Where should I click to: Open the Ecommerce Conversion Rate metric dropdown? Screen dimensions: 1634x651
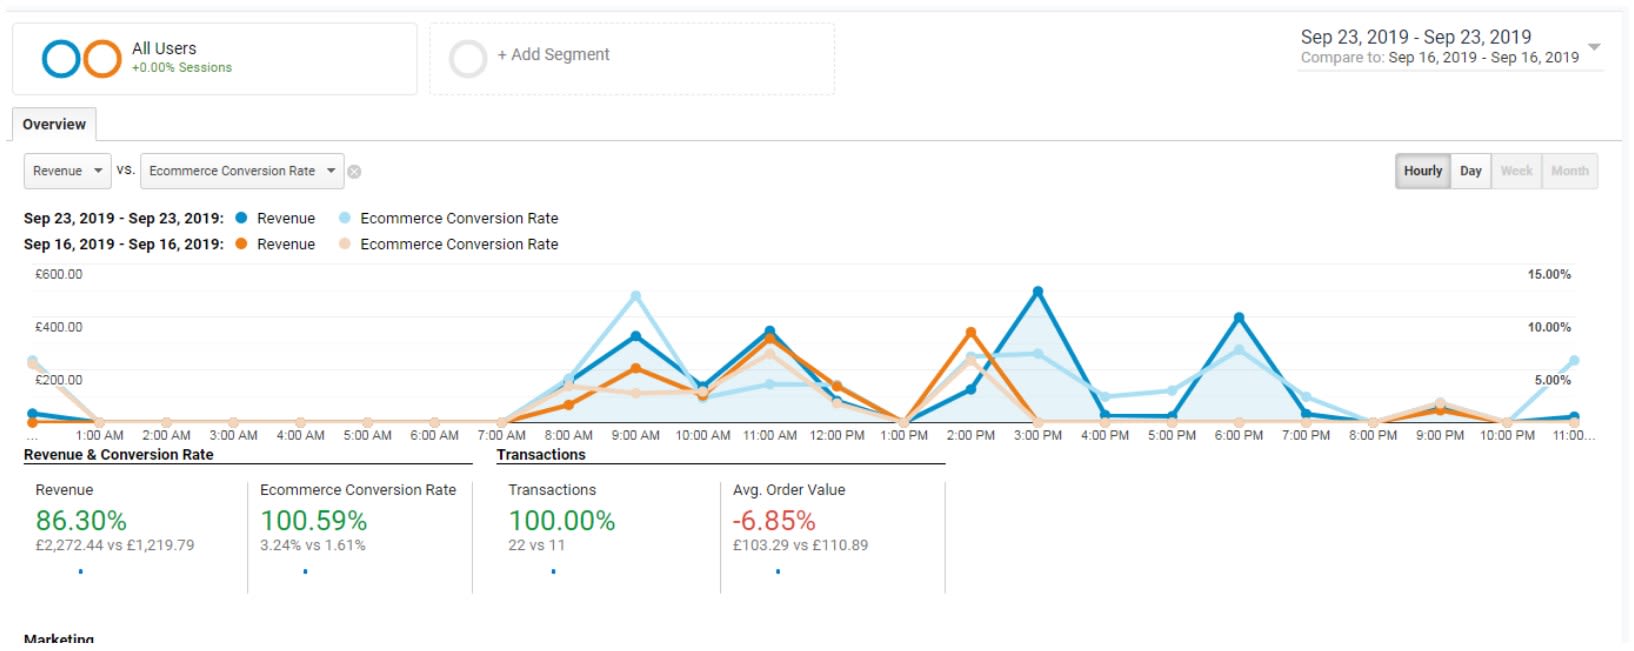tap(242, 171)
